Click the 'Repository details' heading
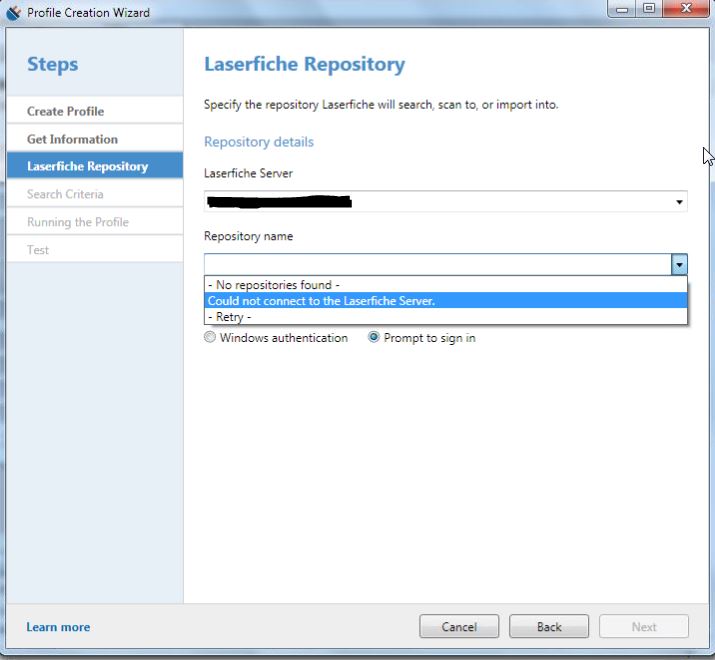The width and height of the screenshot is (715, 660). pyautogui.click(x=259, y=142)
